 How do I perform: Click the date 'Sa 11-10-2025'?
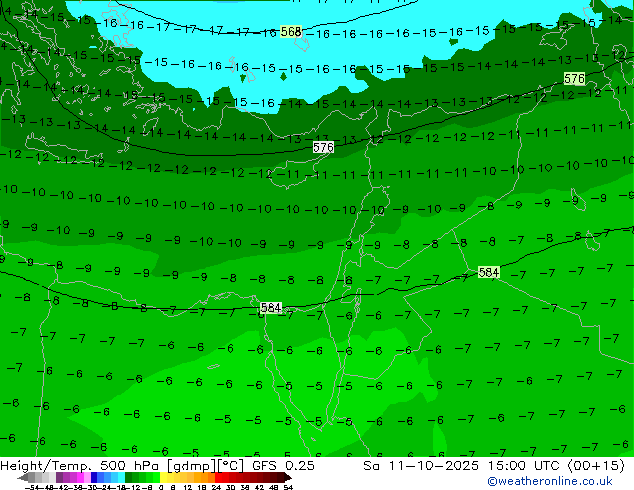421,465
